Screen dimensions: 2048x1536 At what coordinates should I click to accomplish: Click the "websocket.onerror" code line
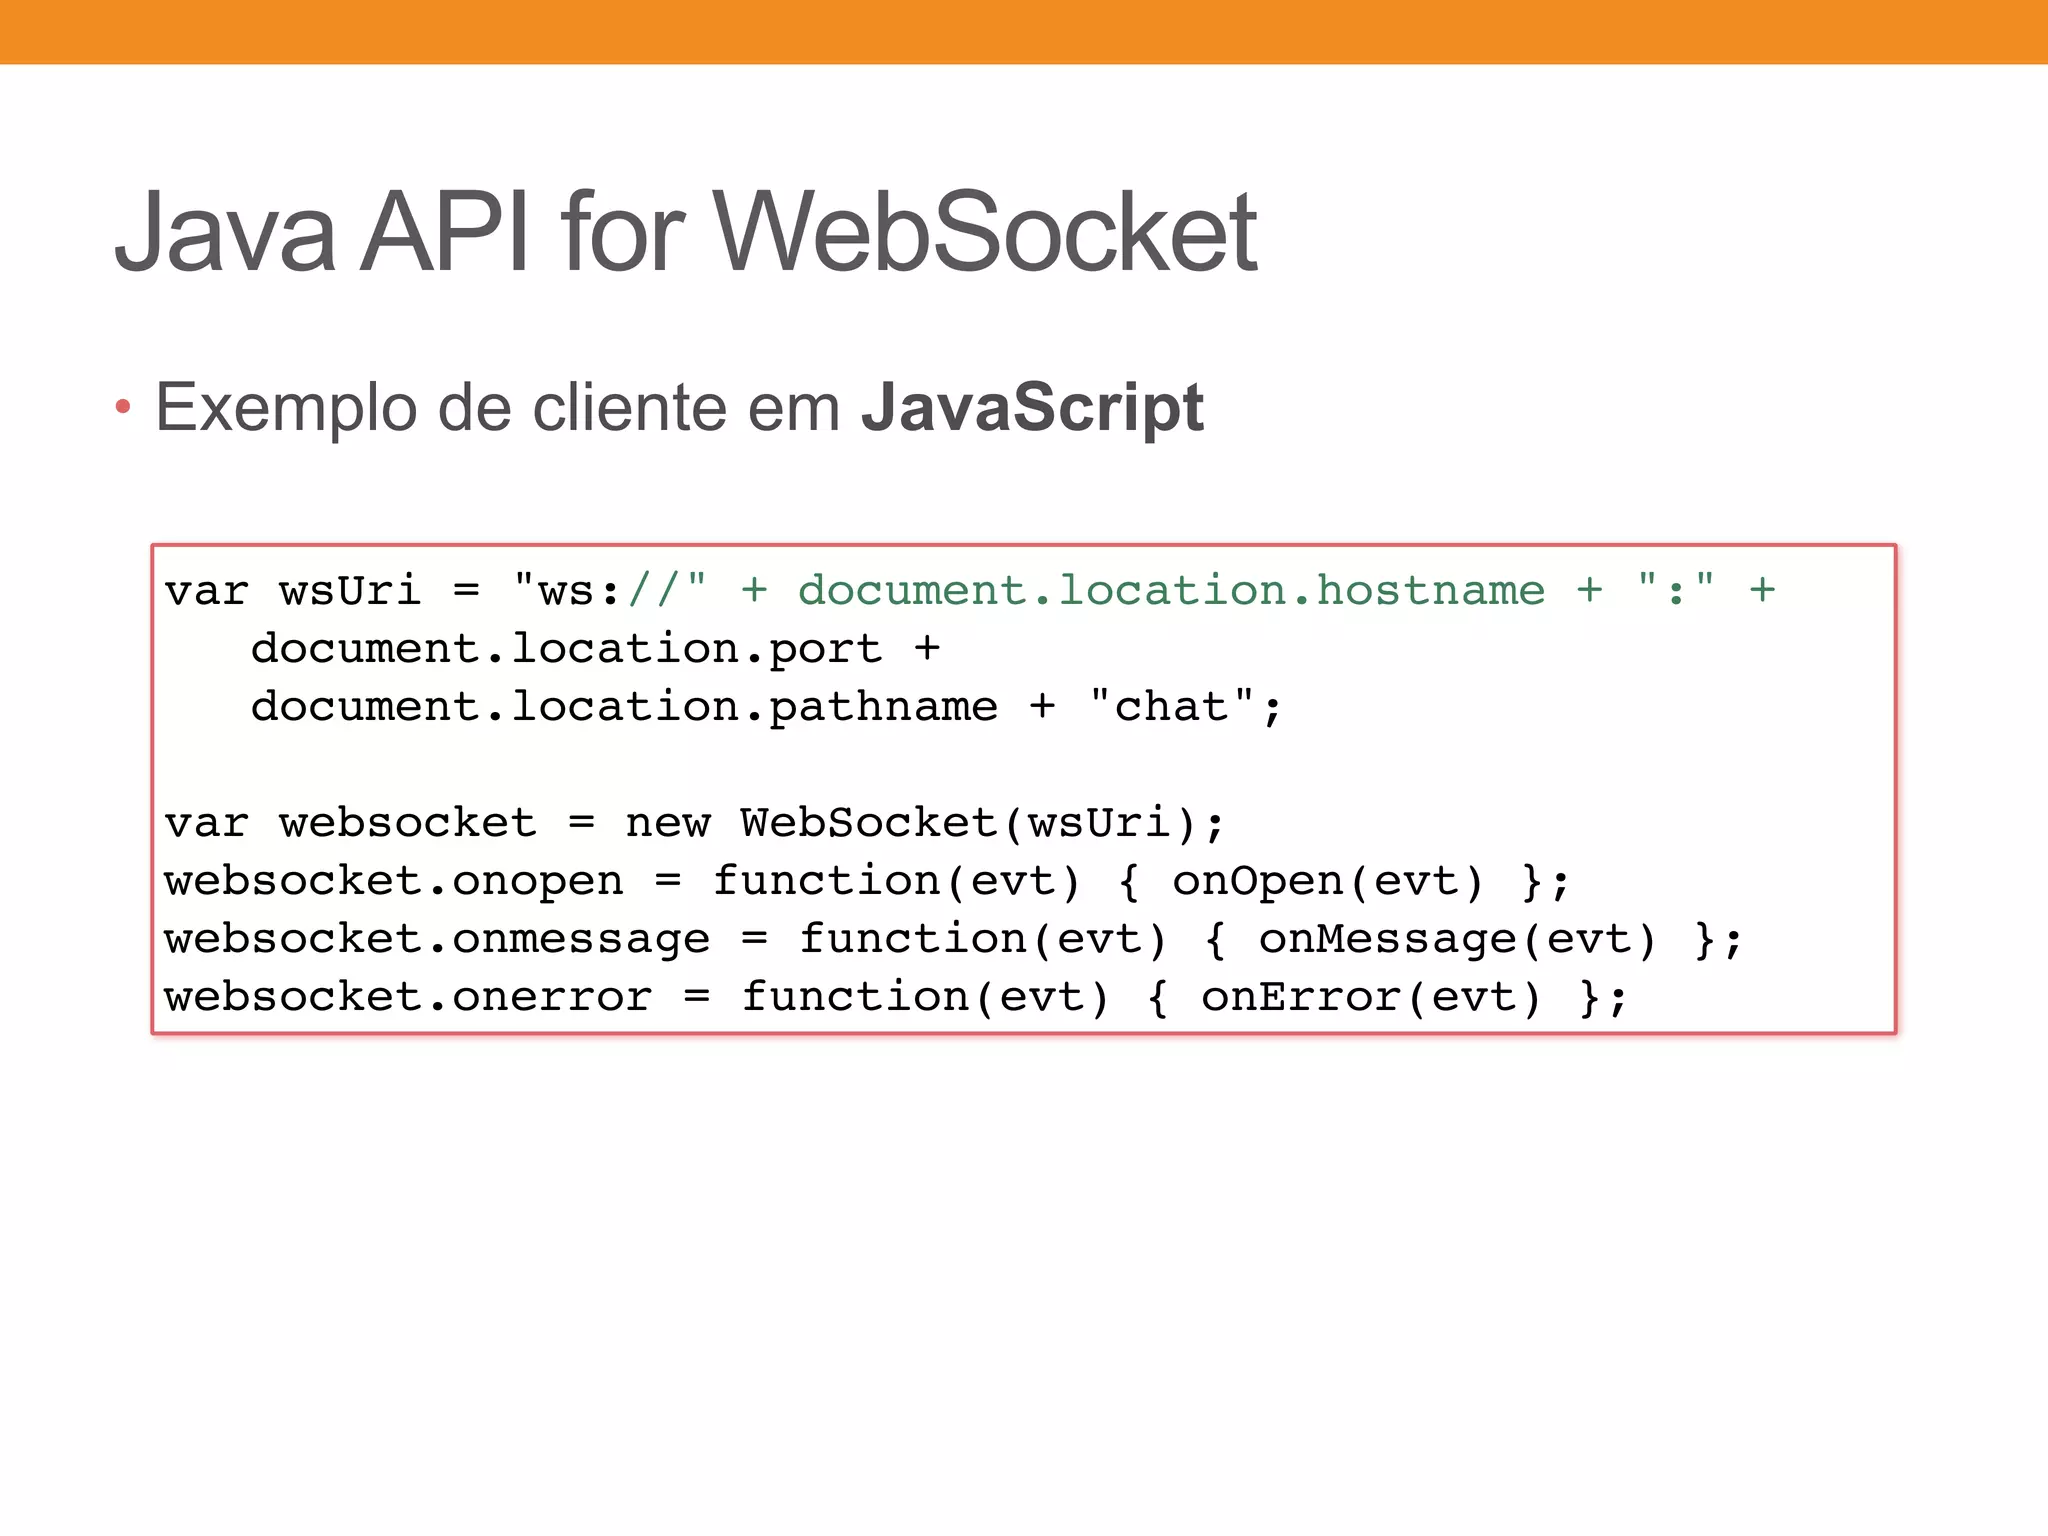pos(896,997)
